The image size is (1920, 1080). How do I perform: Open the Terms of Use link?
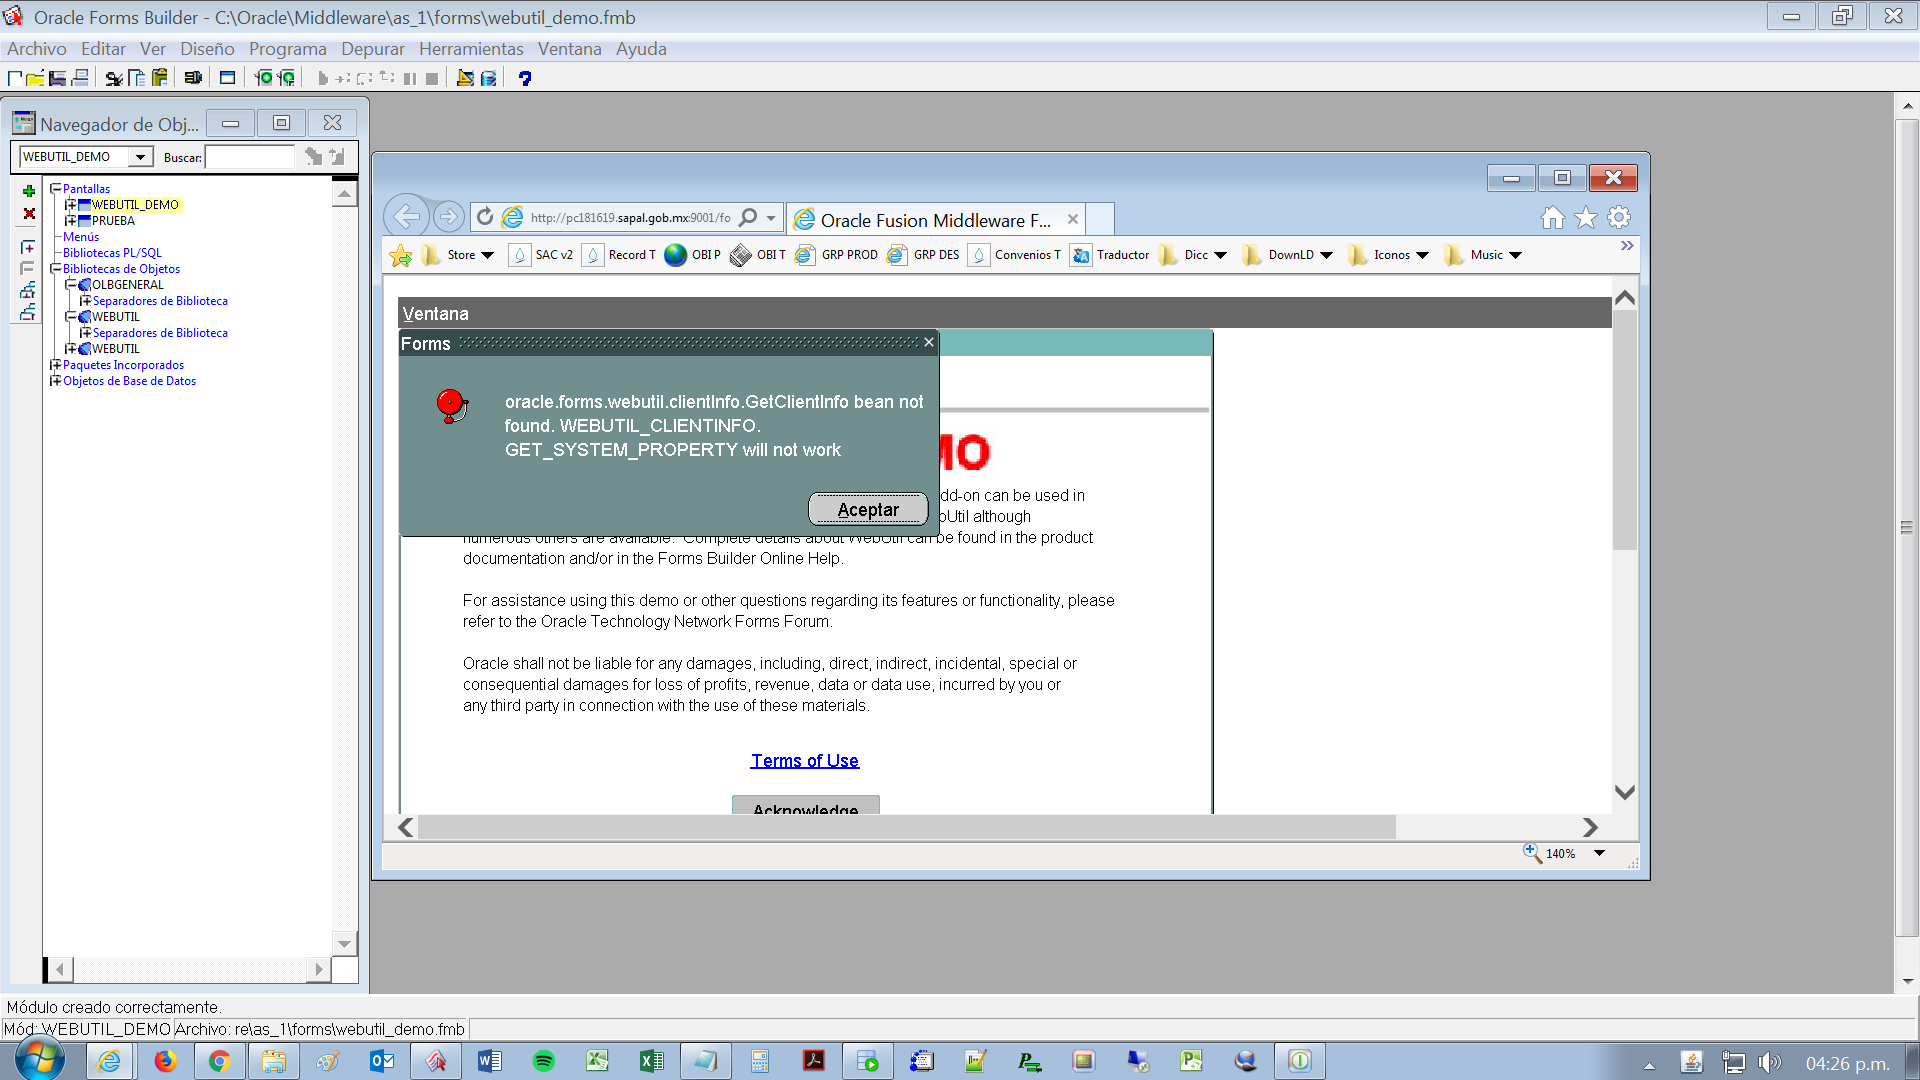(x=804, y=761)
